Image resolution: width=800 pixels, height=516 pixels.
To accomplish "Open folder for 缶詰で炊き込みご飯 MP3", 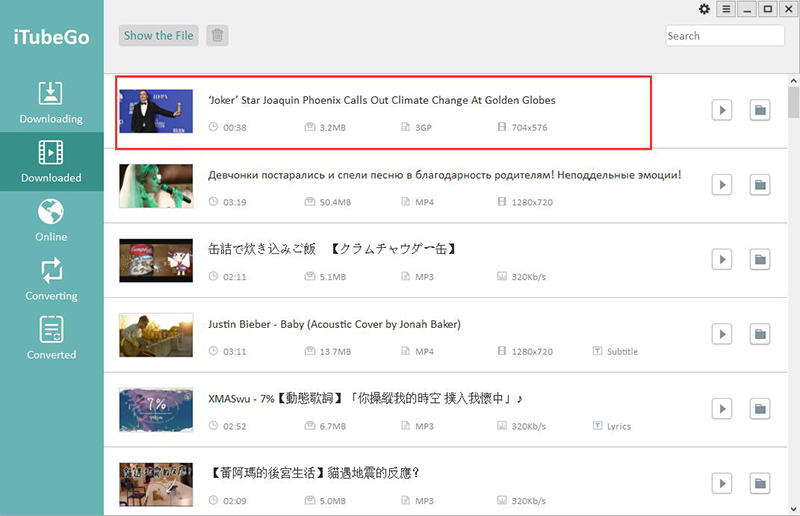I will point(760,259).
